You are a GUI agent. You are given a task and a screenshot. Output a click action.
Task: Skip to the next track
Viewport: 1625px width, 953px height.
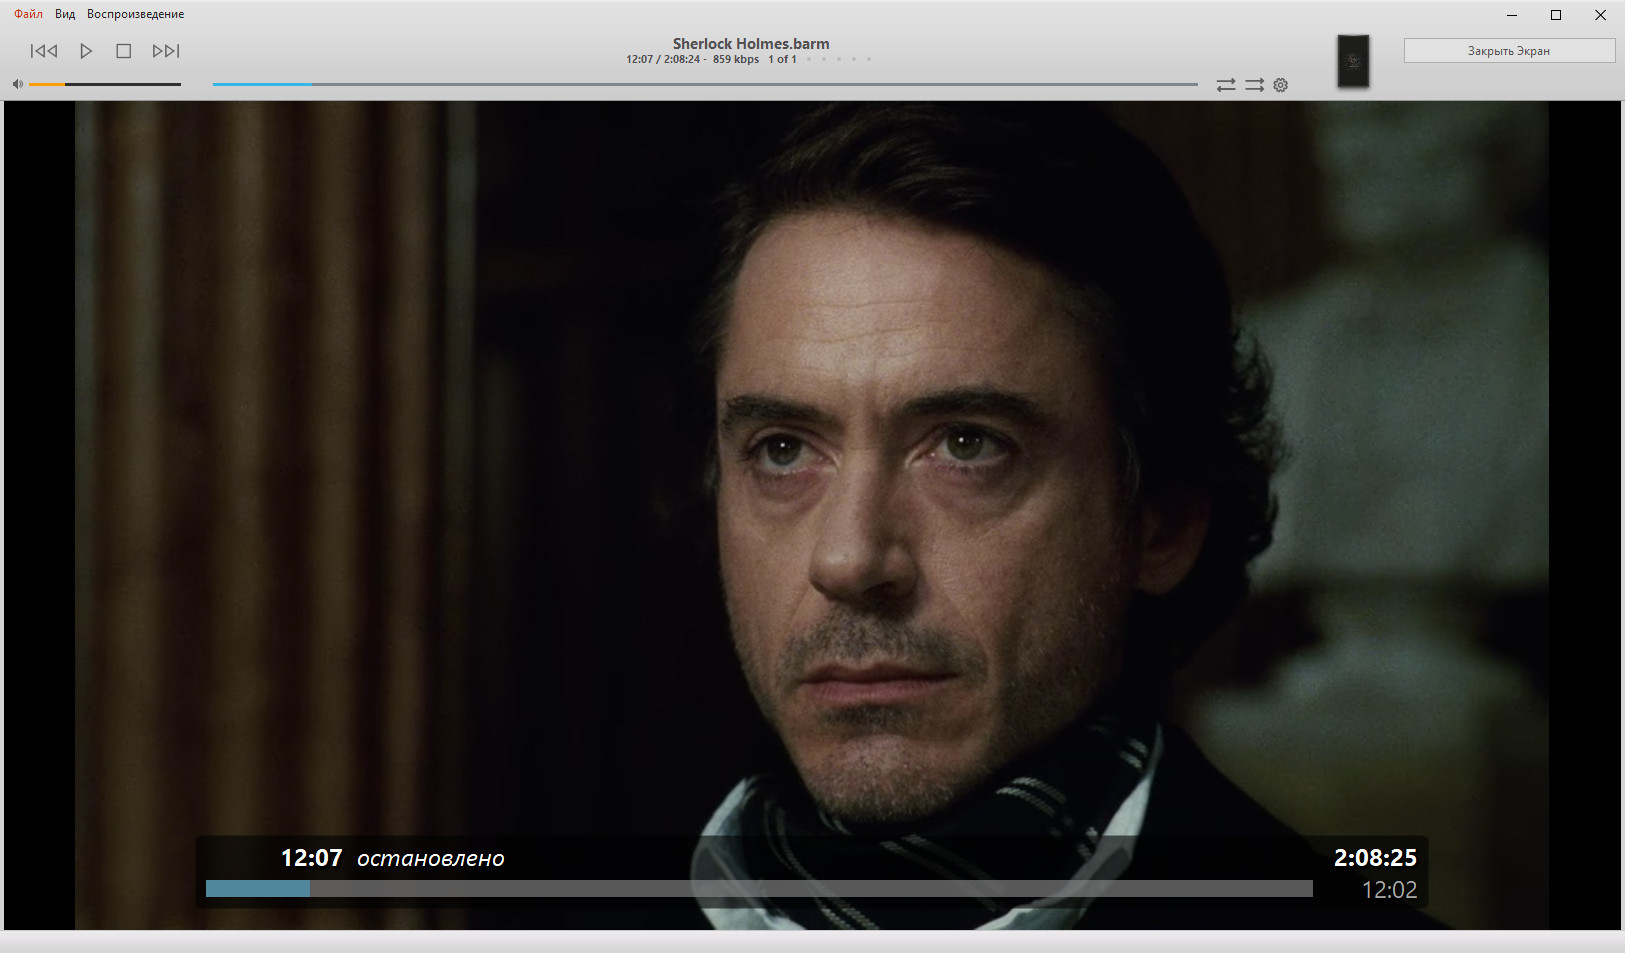pos(166,51)
